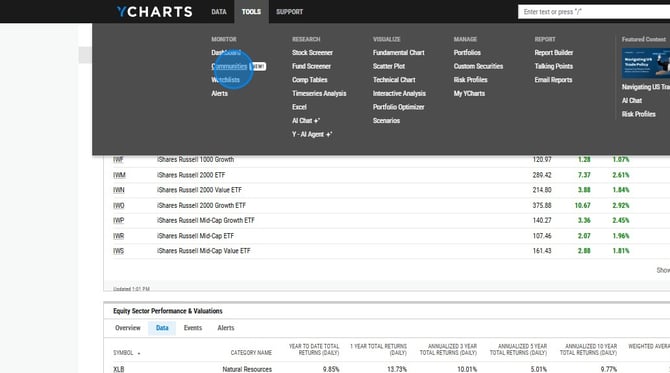This screenshot has width=670, height=373.
Task: Sort by Annualized 3 Year Total Returns header
Action: pyautogui.click(x=448, y=350)
